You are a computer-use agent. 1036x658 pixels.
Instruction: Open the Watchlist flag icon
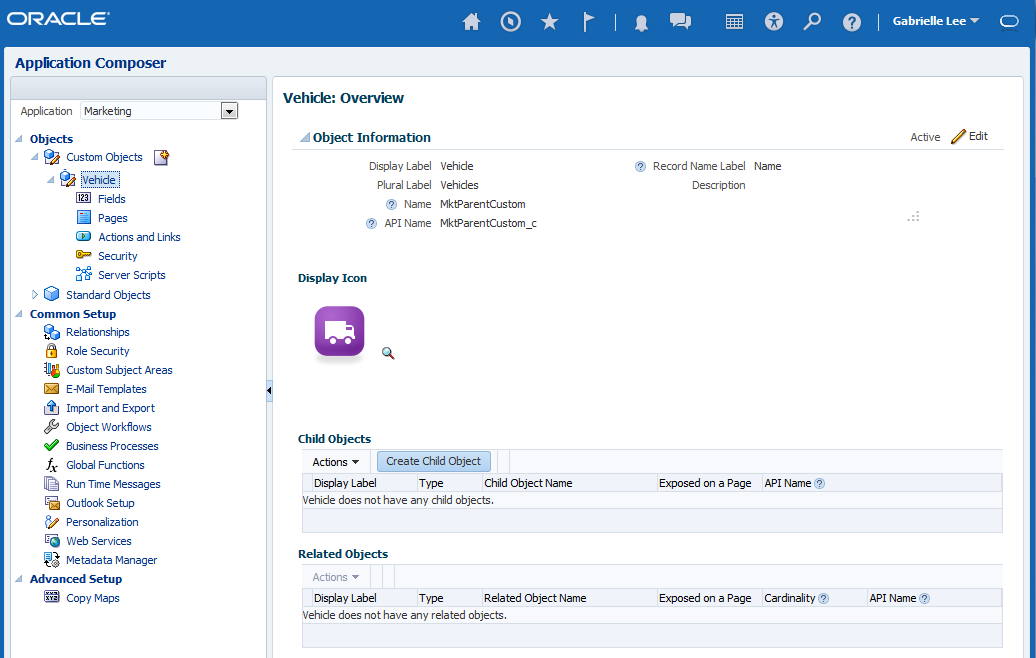[x=588, y=22]
